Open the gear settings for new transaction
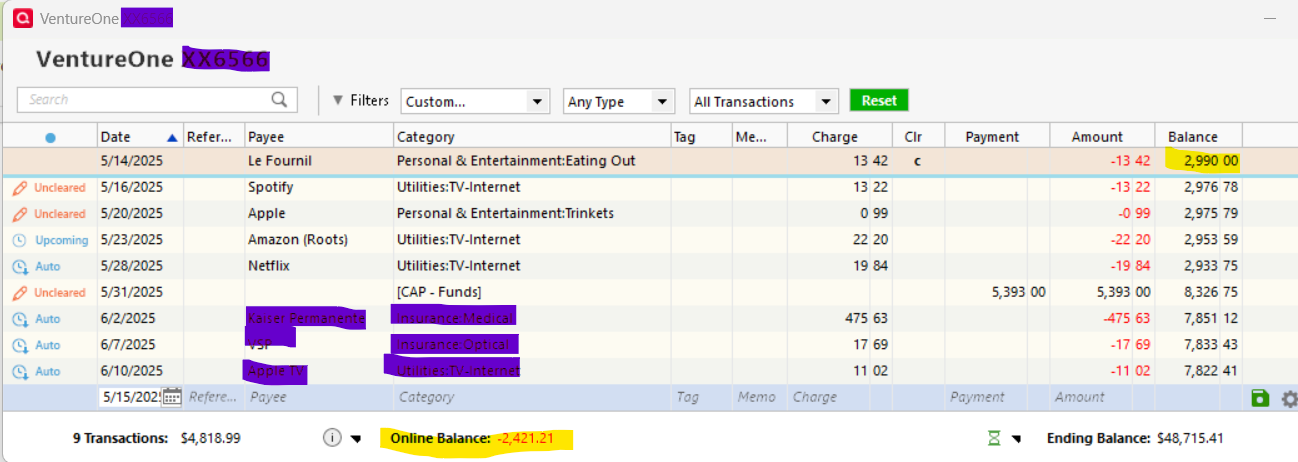The image size is (1298, 462). 1289,398
